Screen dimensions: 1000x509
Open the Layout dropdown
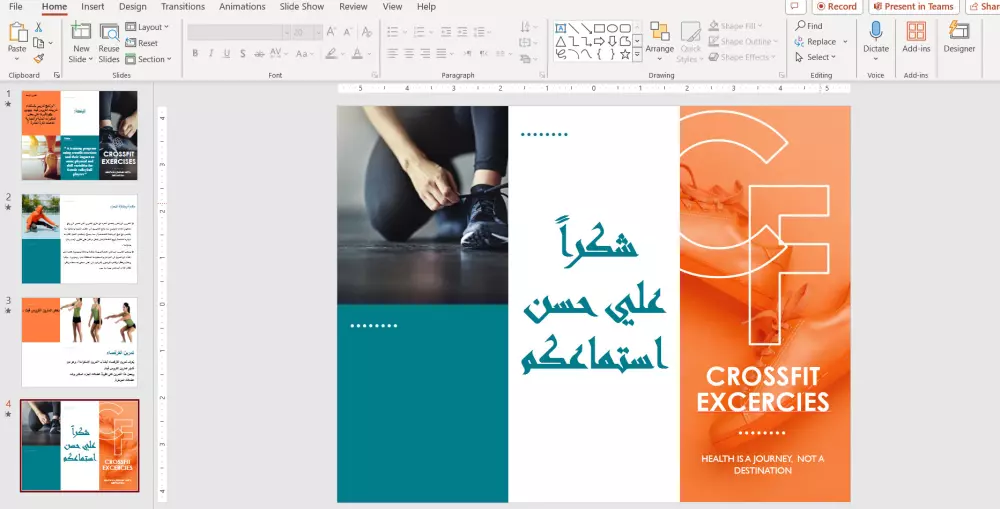pos(147,27)
